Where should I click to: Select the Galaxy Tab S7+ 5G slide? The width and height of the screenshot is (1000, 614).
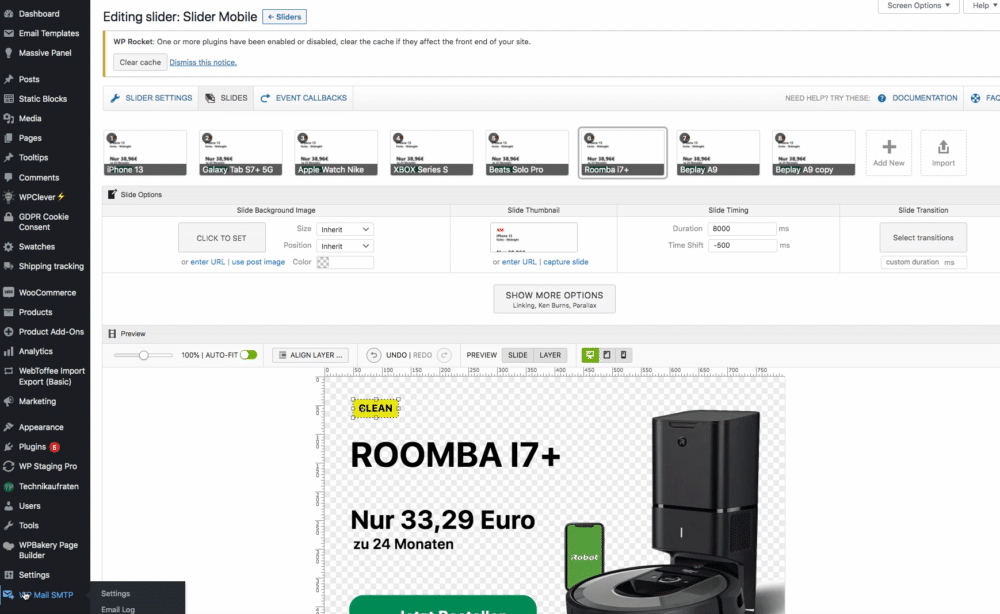[x=240, y=153]
